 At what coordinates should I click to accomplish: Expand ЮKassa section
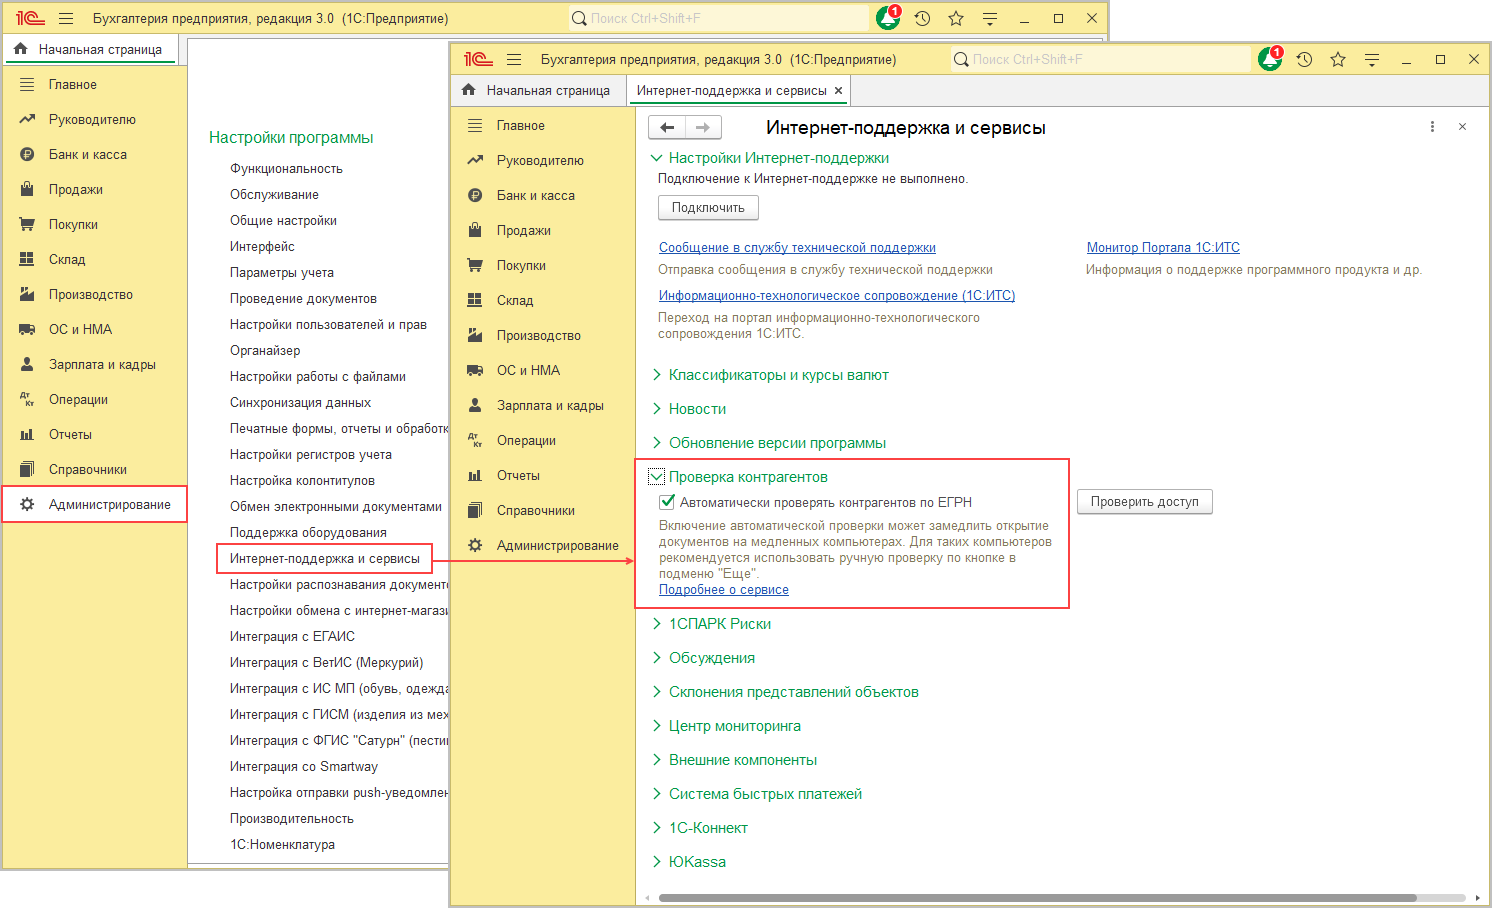pos(657,862)
